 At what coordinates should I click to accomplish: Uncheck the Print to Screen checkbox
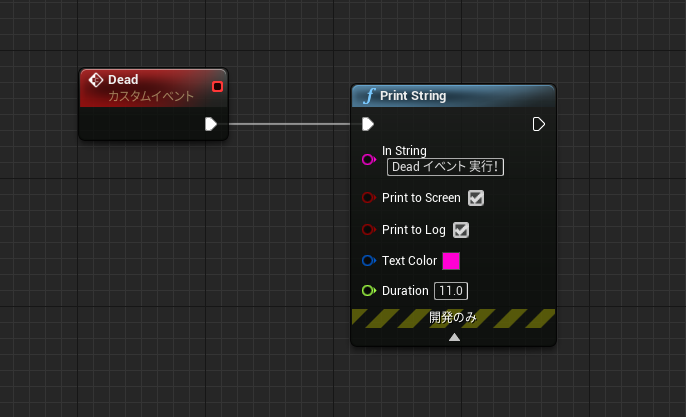[476, 198]
